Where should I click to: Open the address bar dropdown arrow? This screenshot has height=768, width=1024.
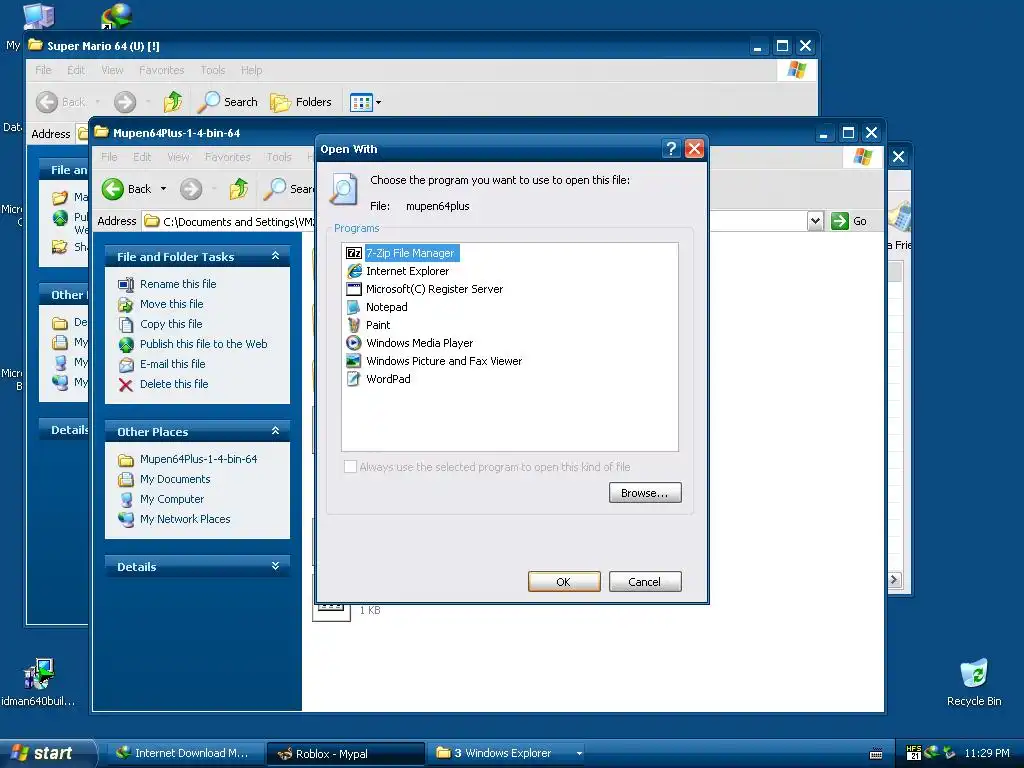[x=815, y=221]
